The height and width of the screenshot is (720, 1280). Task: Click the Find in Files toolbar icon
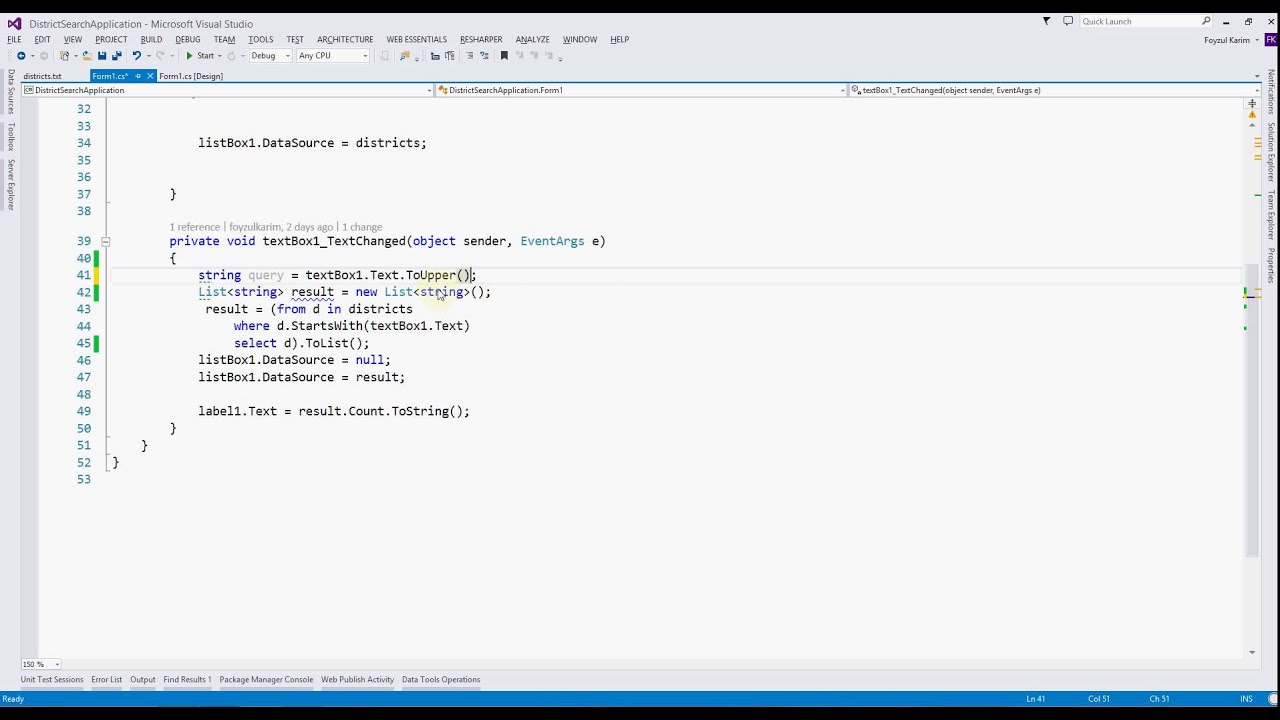pyautogui.click(x=406, y=56)
